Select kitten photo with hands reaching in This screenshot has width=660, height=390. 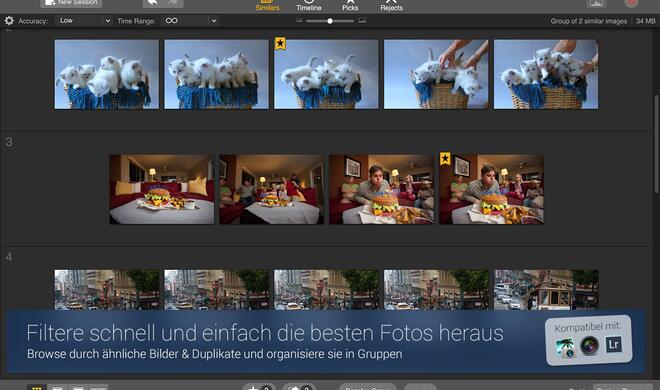[436, 74]
